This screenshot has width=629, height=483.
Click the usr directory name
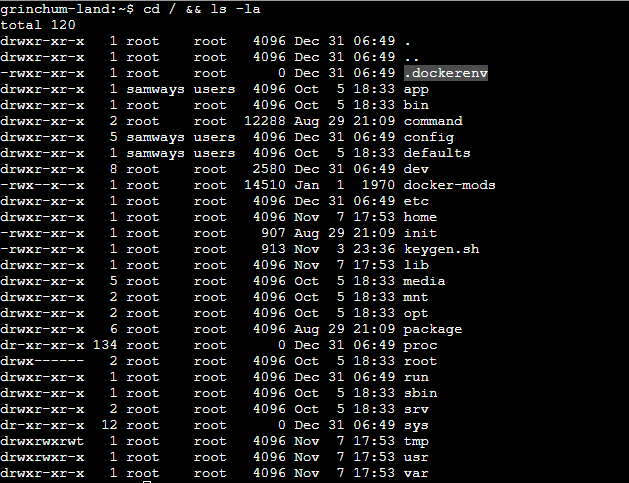[416, 457]
